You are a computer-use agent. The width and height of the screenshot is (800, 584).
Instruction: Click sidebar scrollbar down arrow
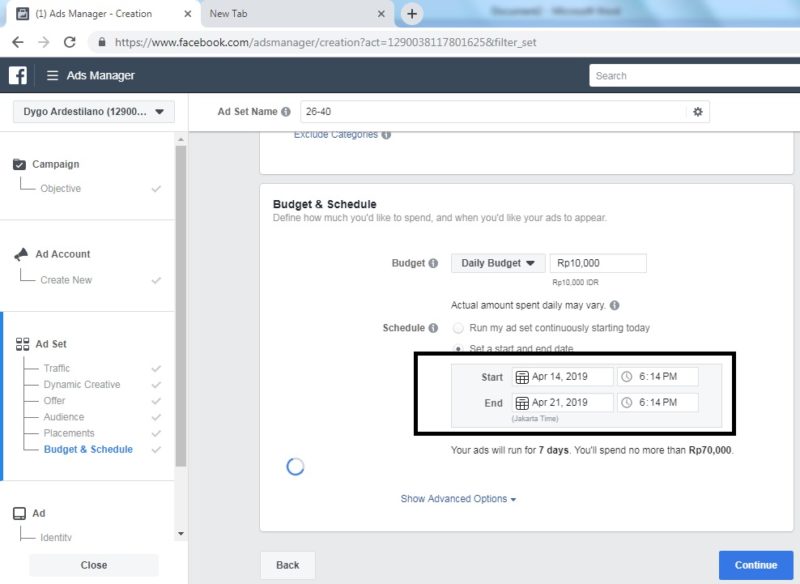(x=181, y=534)
